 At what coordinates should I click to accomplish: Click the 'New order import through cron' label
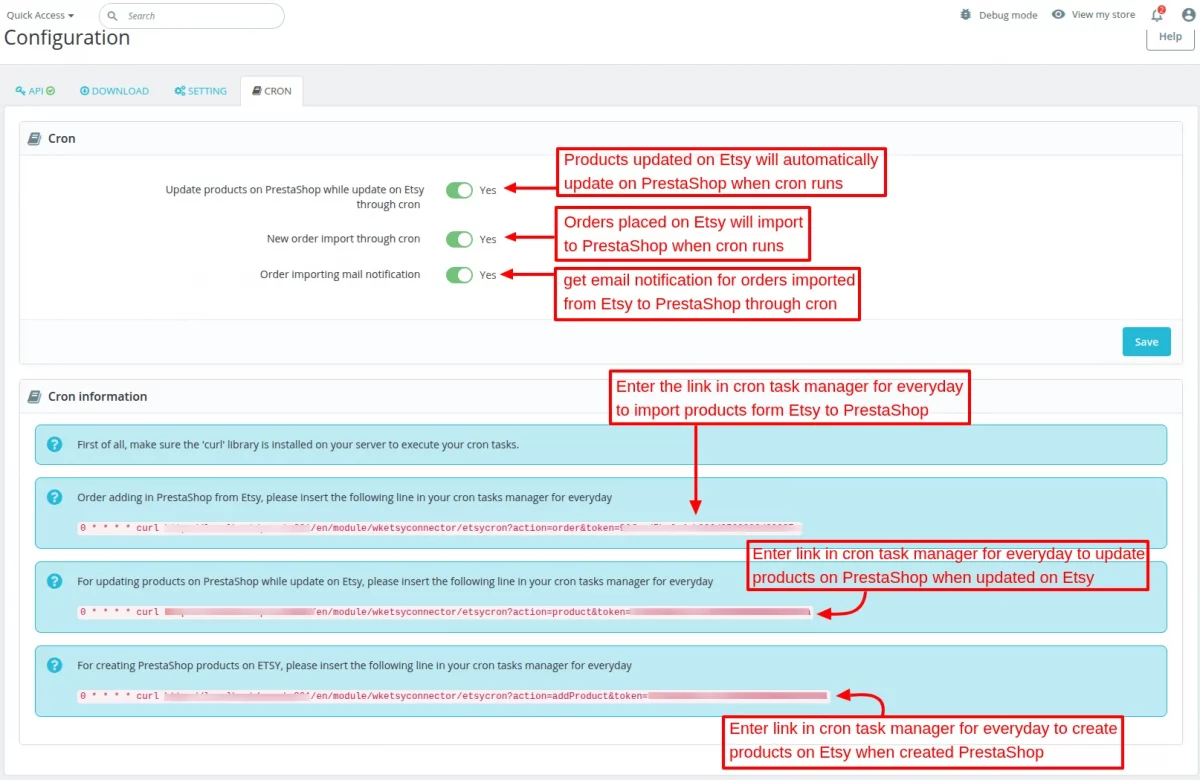(x=343, y=239)
